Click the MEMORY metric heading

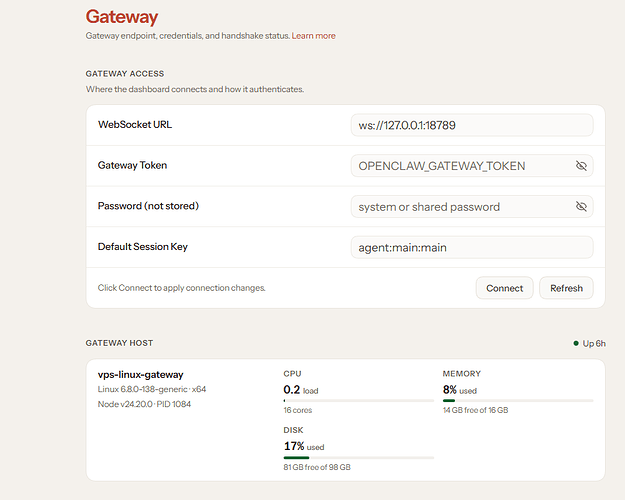462,374
